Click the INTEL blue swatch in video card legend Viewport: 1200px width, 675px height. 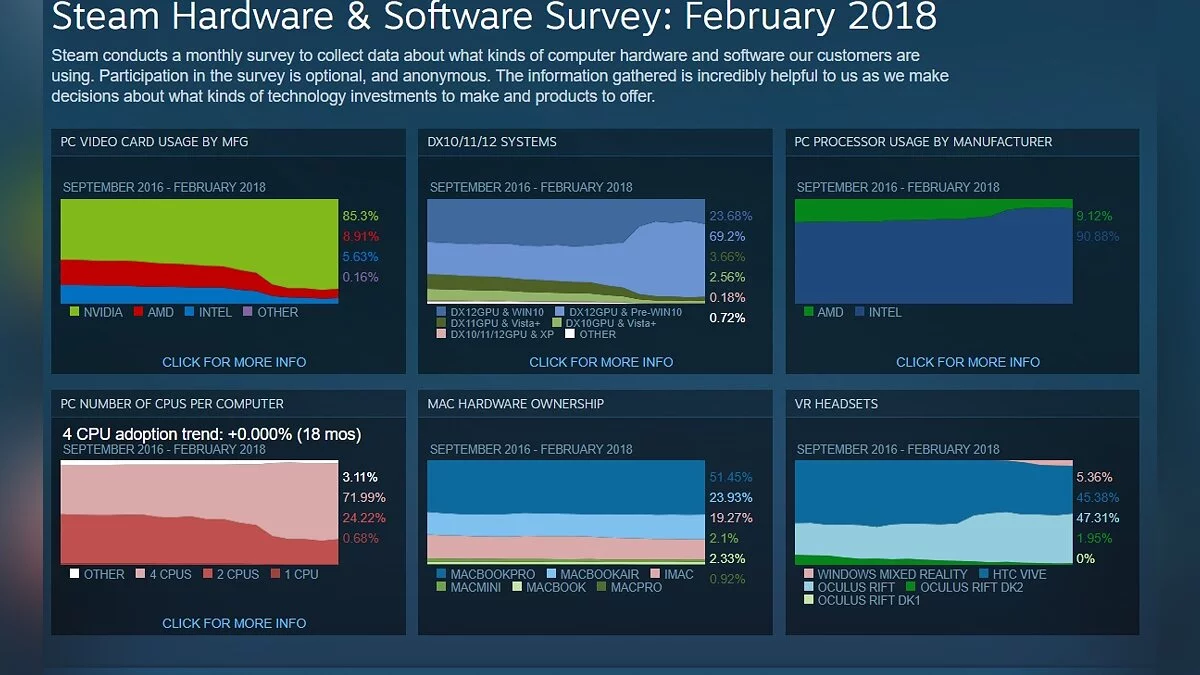pyautogui.click(x=187, y=312)
